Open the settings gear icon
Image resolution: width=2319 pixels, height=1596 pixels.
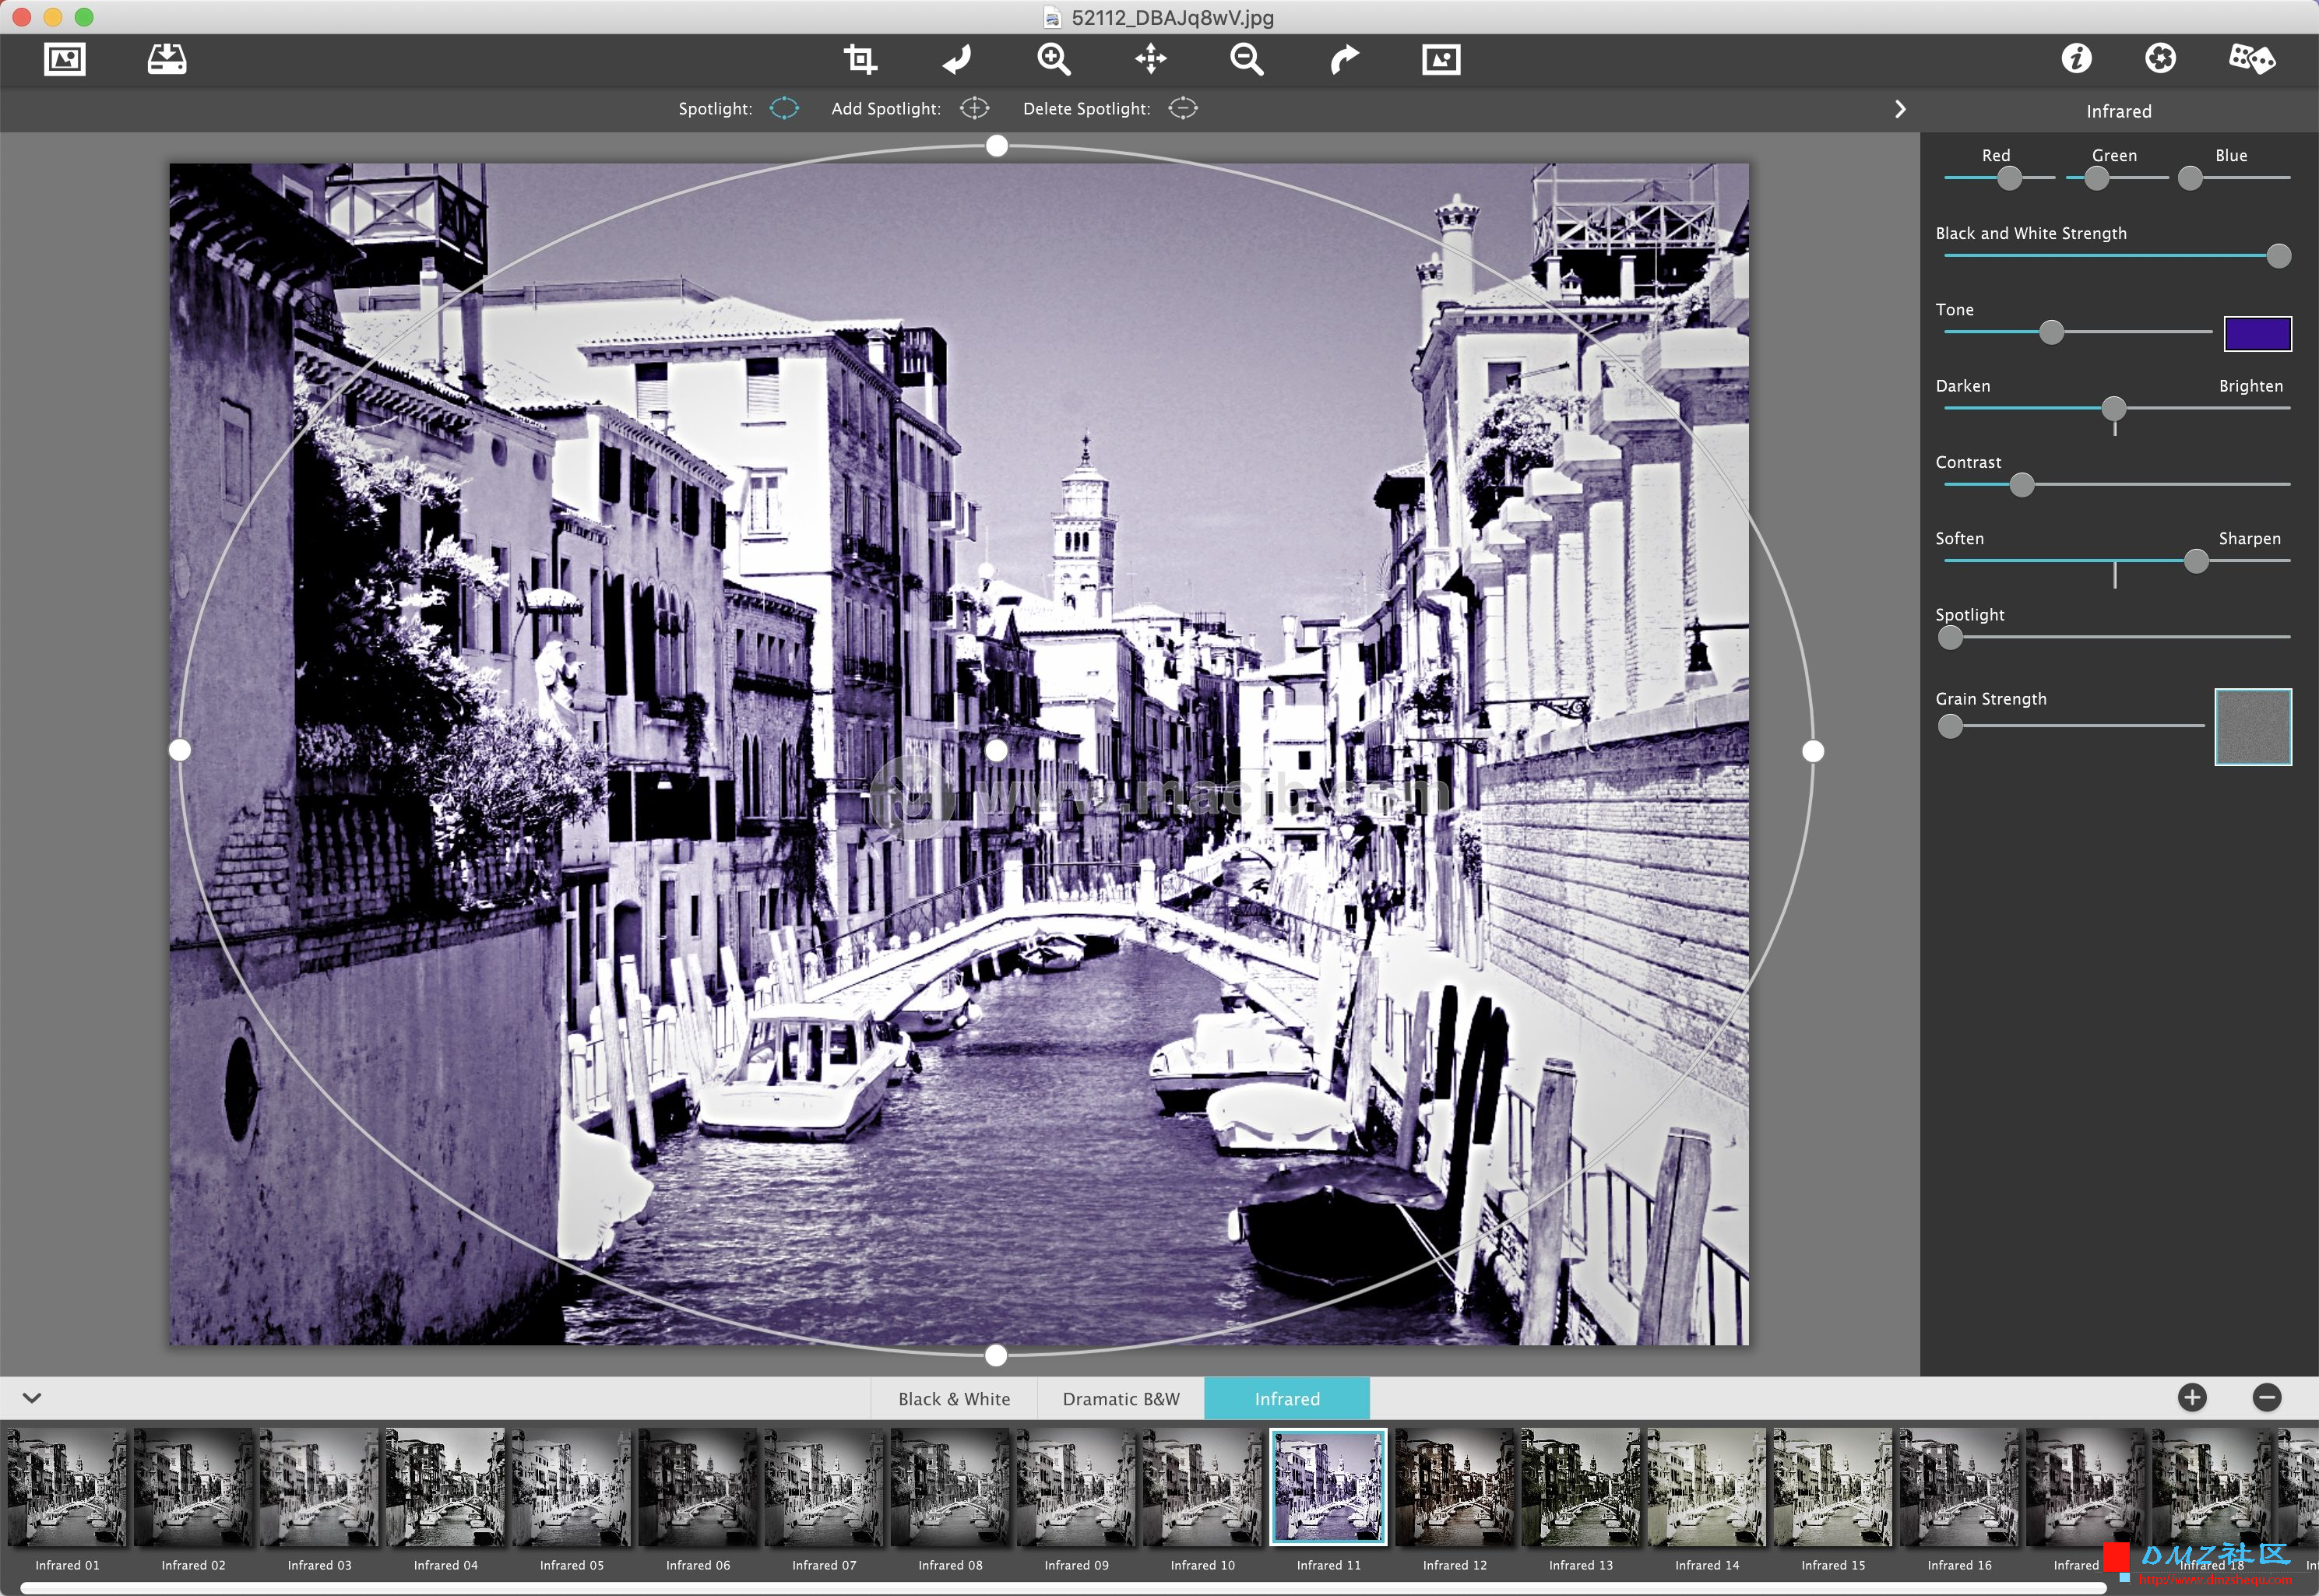coord(2160,58)
